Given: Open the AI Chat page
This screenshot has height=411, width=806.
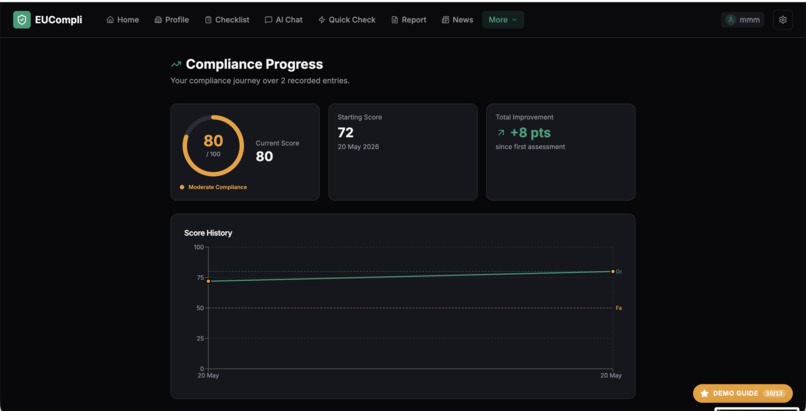Looking at the screenshot, I should pos(284,20).
